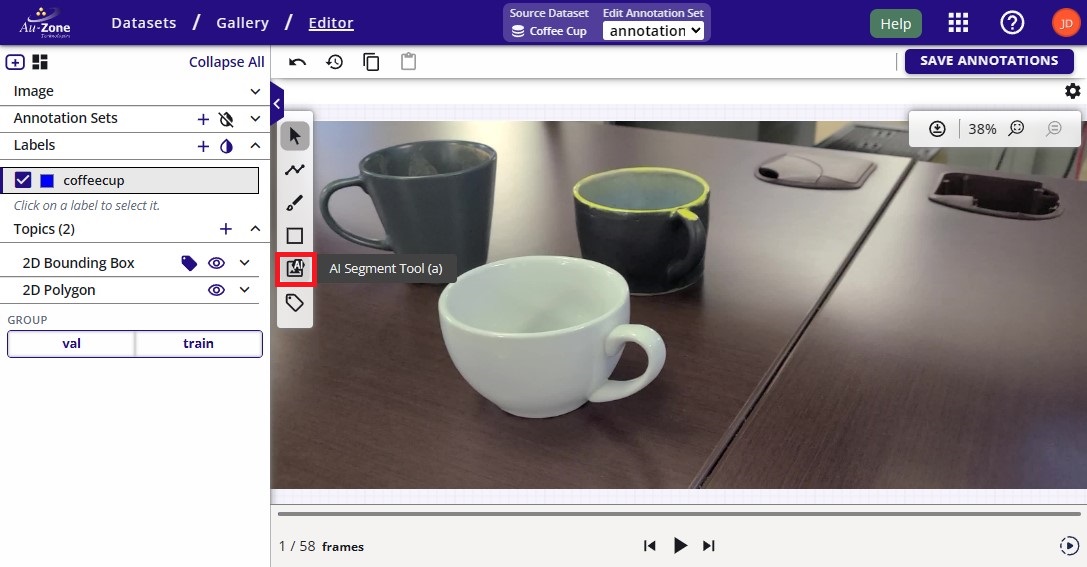Click the Save Annotations button
Viewport: 1087px width, 567px height.
988,61
